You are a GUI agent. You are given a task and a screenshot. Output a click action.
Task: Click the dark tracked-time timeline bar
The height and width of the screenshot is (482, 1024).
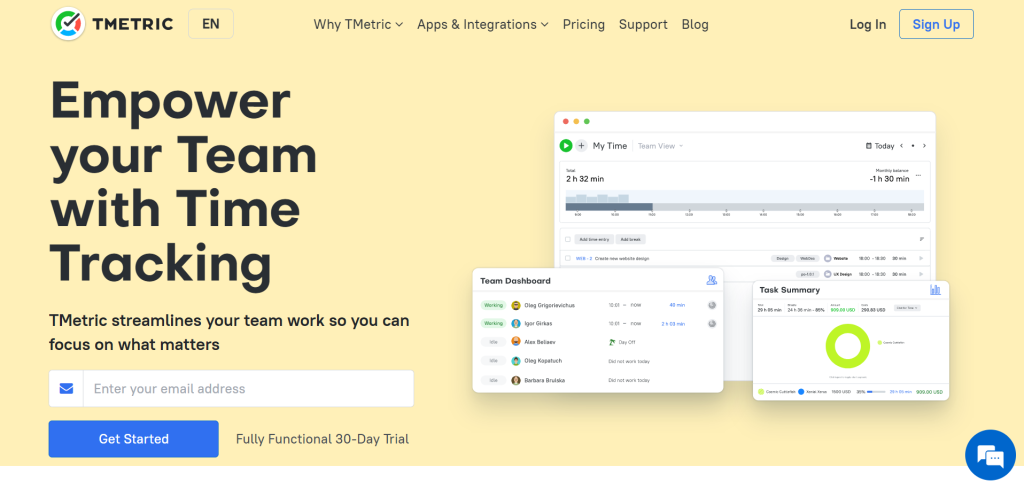609,206
